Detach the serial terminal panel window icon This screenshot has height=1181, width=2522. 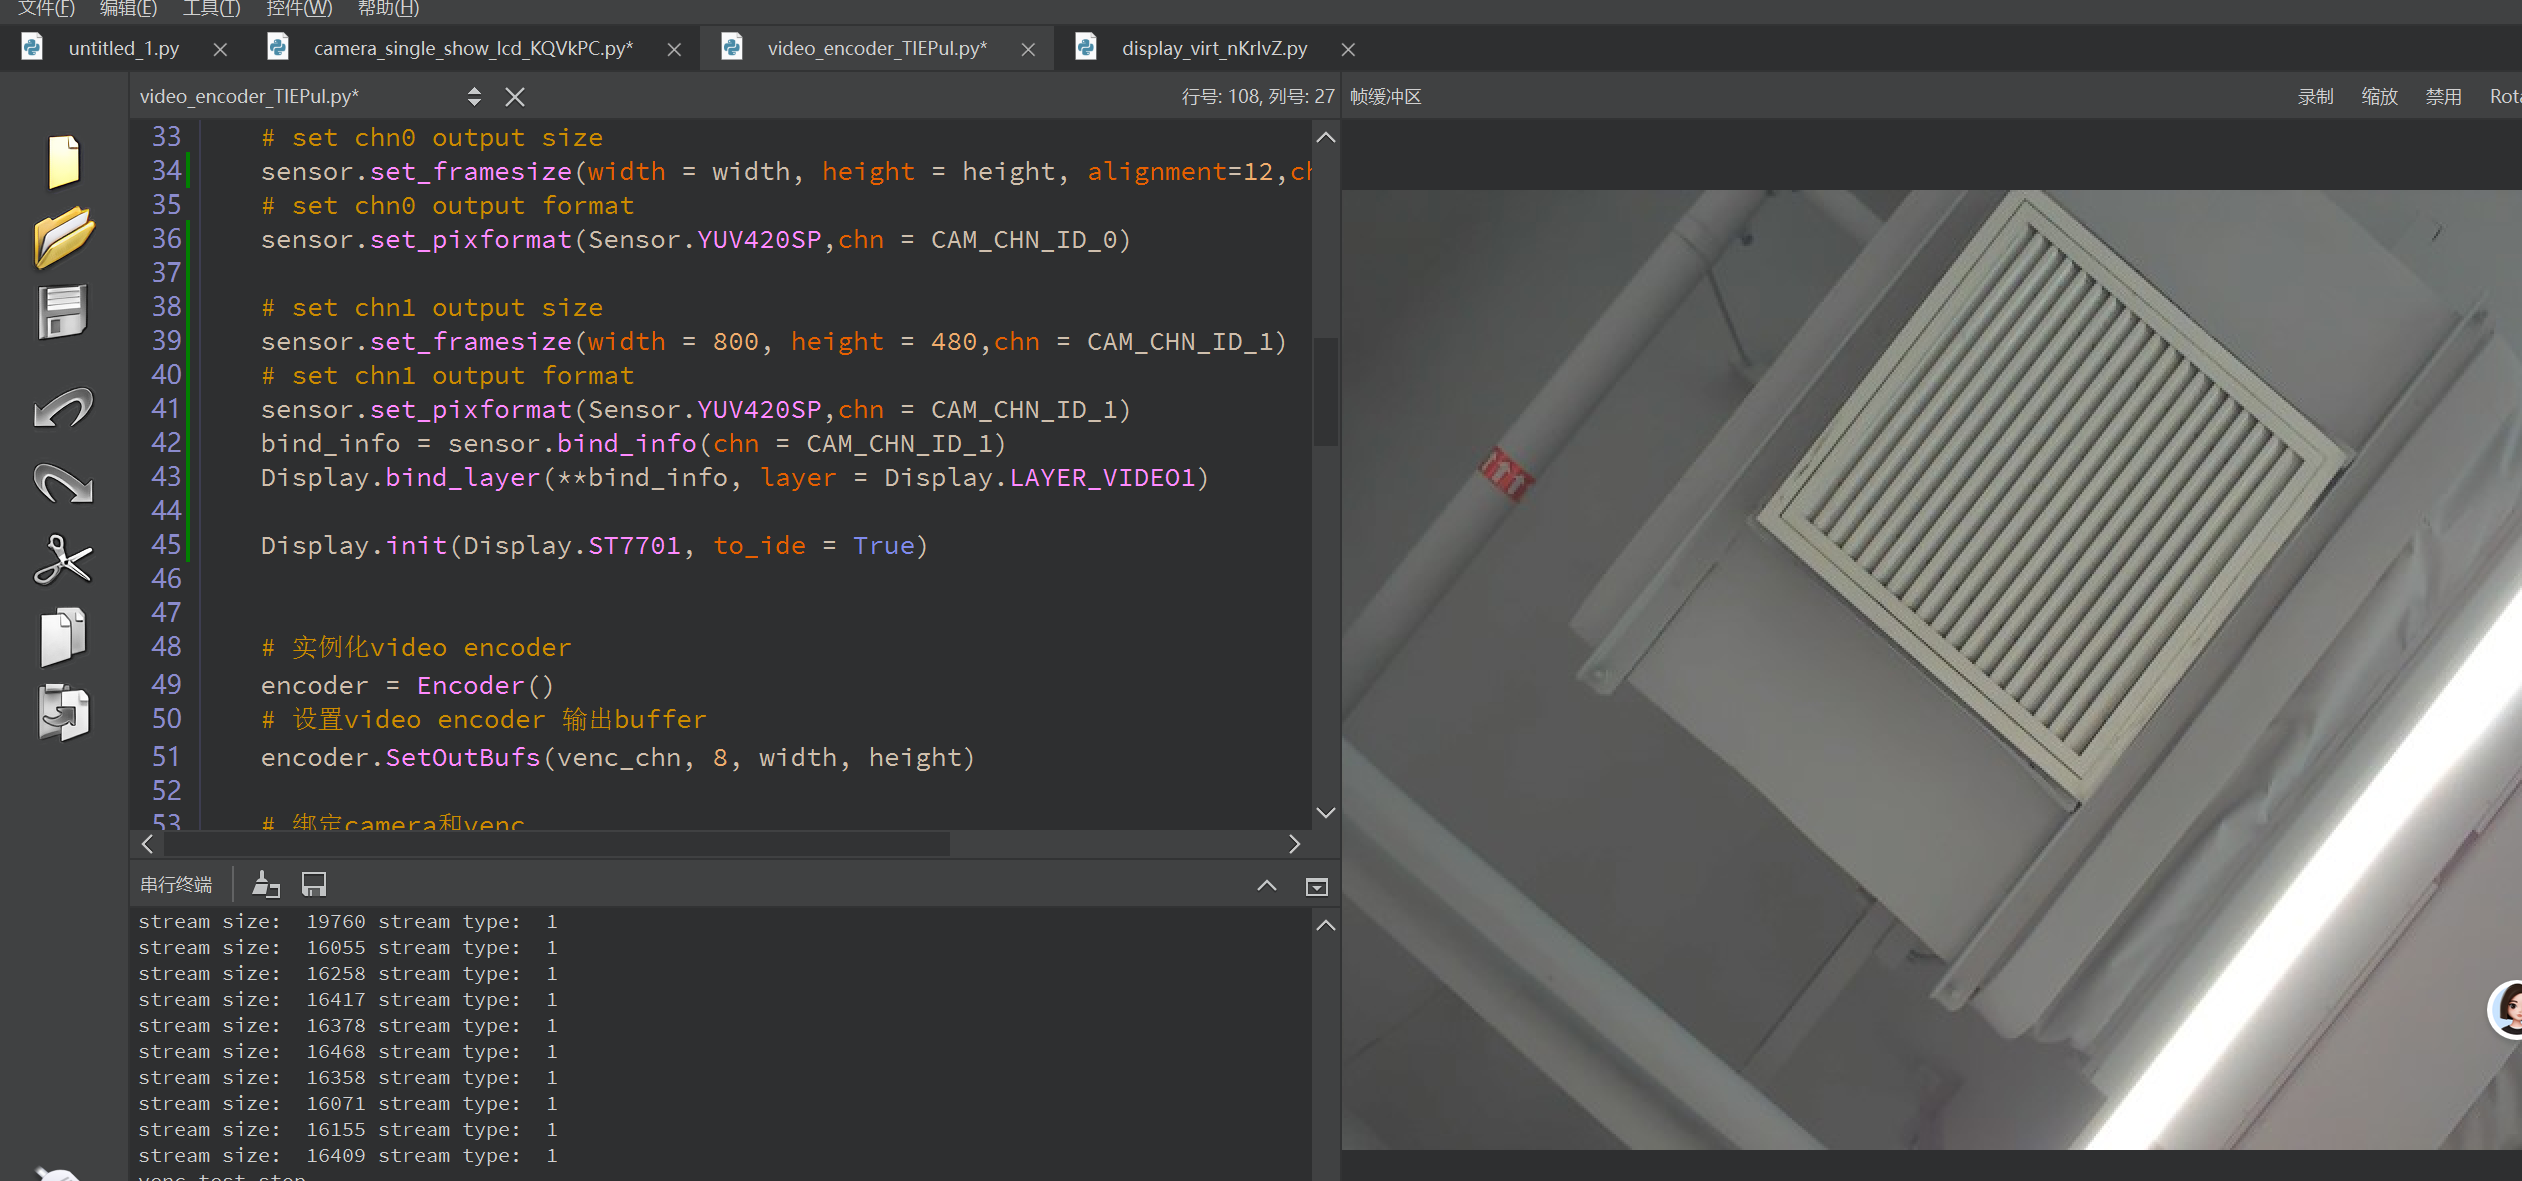tap(1317, 886)
